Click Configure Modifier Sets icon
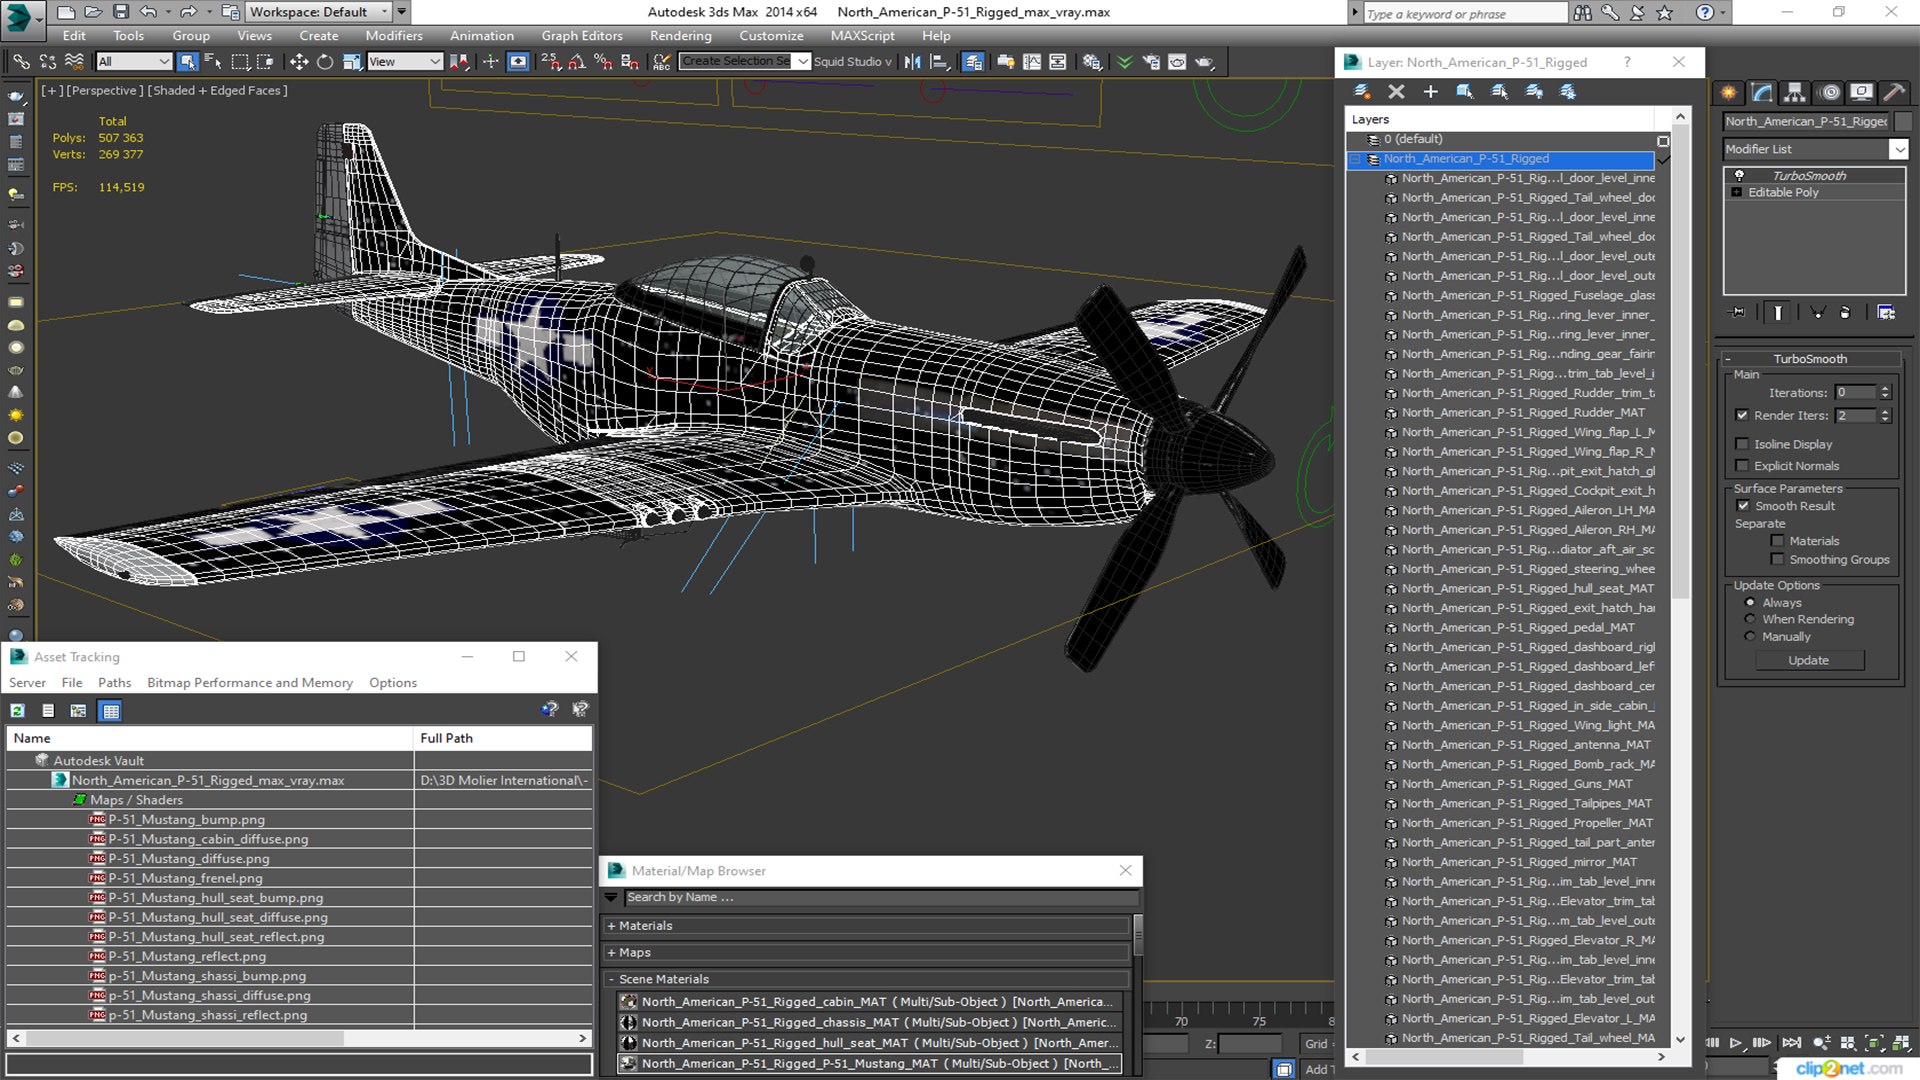Screen dimensions: 1920x1080 pos(1886,313)
